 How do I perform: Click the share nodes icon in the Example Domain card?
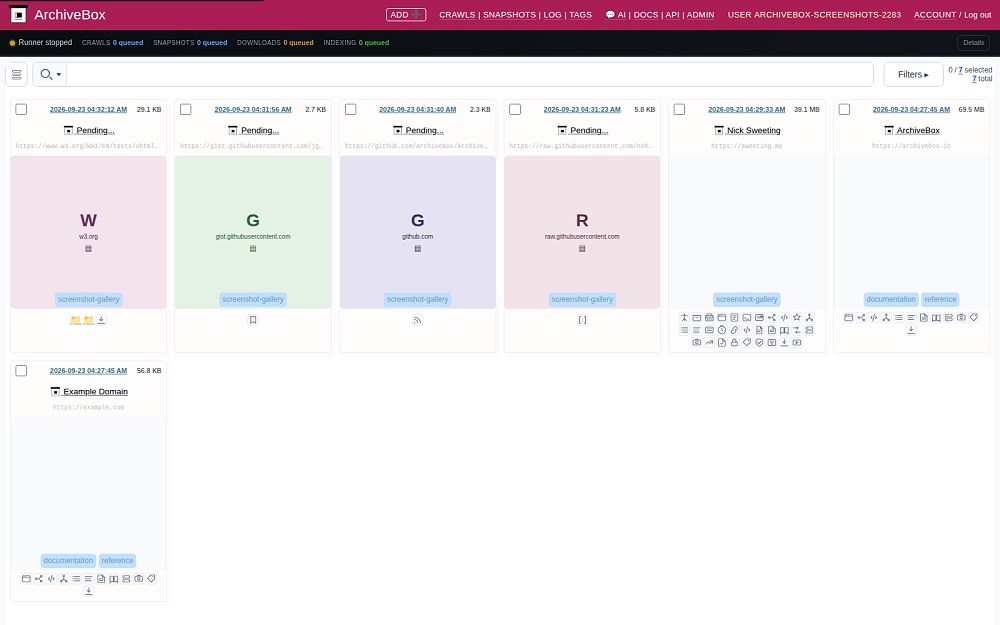[x=39, y=579]
